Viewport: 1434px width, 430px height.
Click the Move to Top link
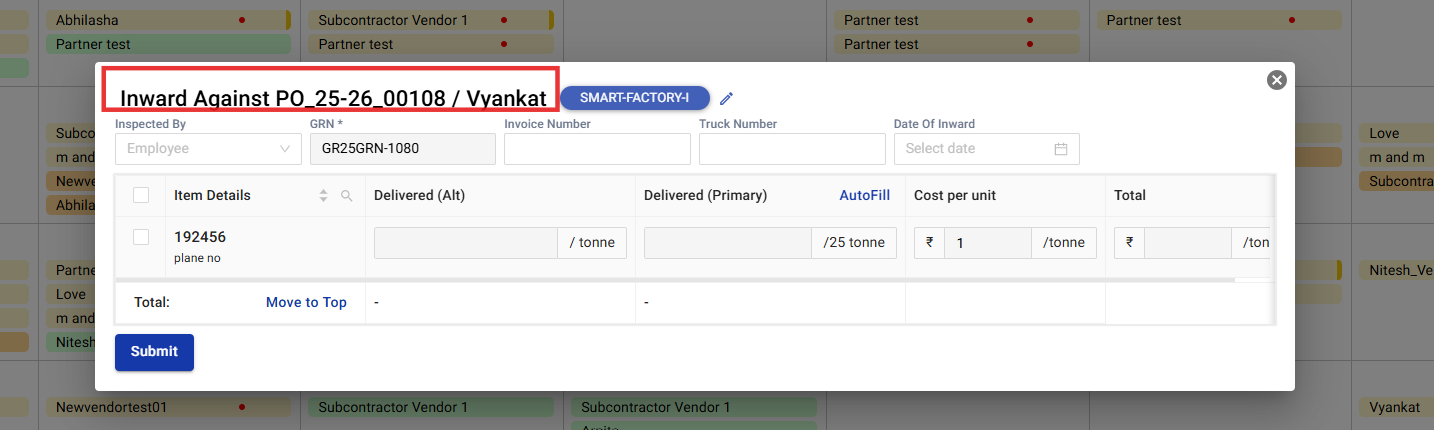pyautogui.click(x=306, y=302)
